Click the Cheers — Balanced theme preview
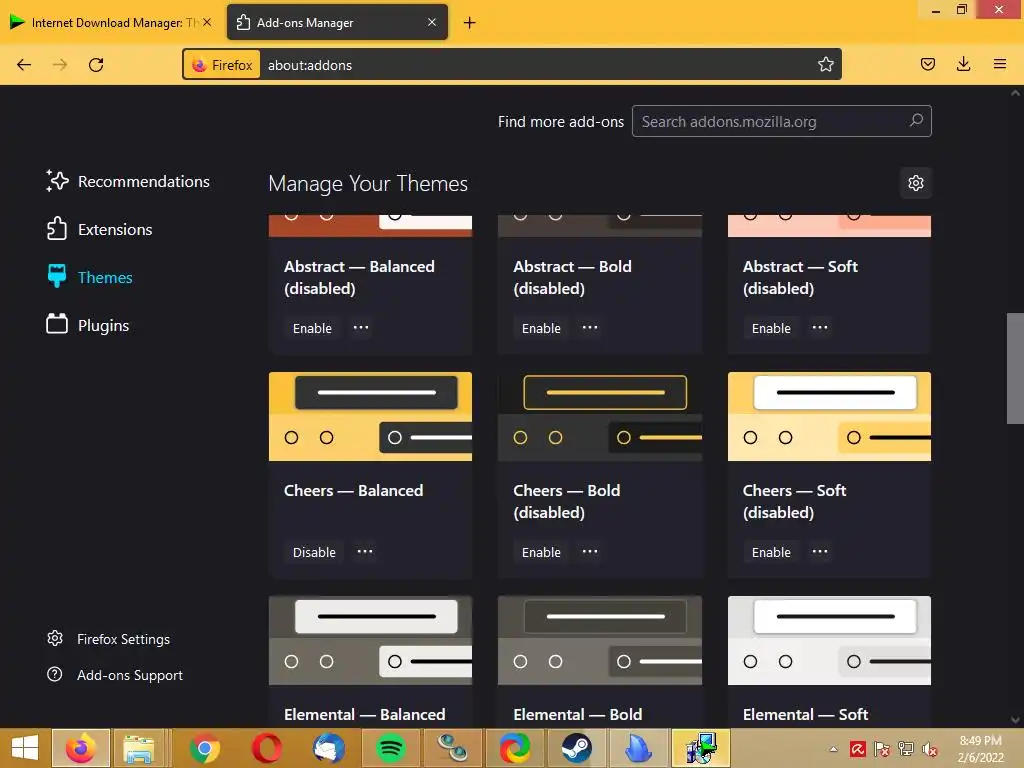The width and height of the screenshot is (1024, 768). pos(370,417)
